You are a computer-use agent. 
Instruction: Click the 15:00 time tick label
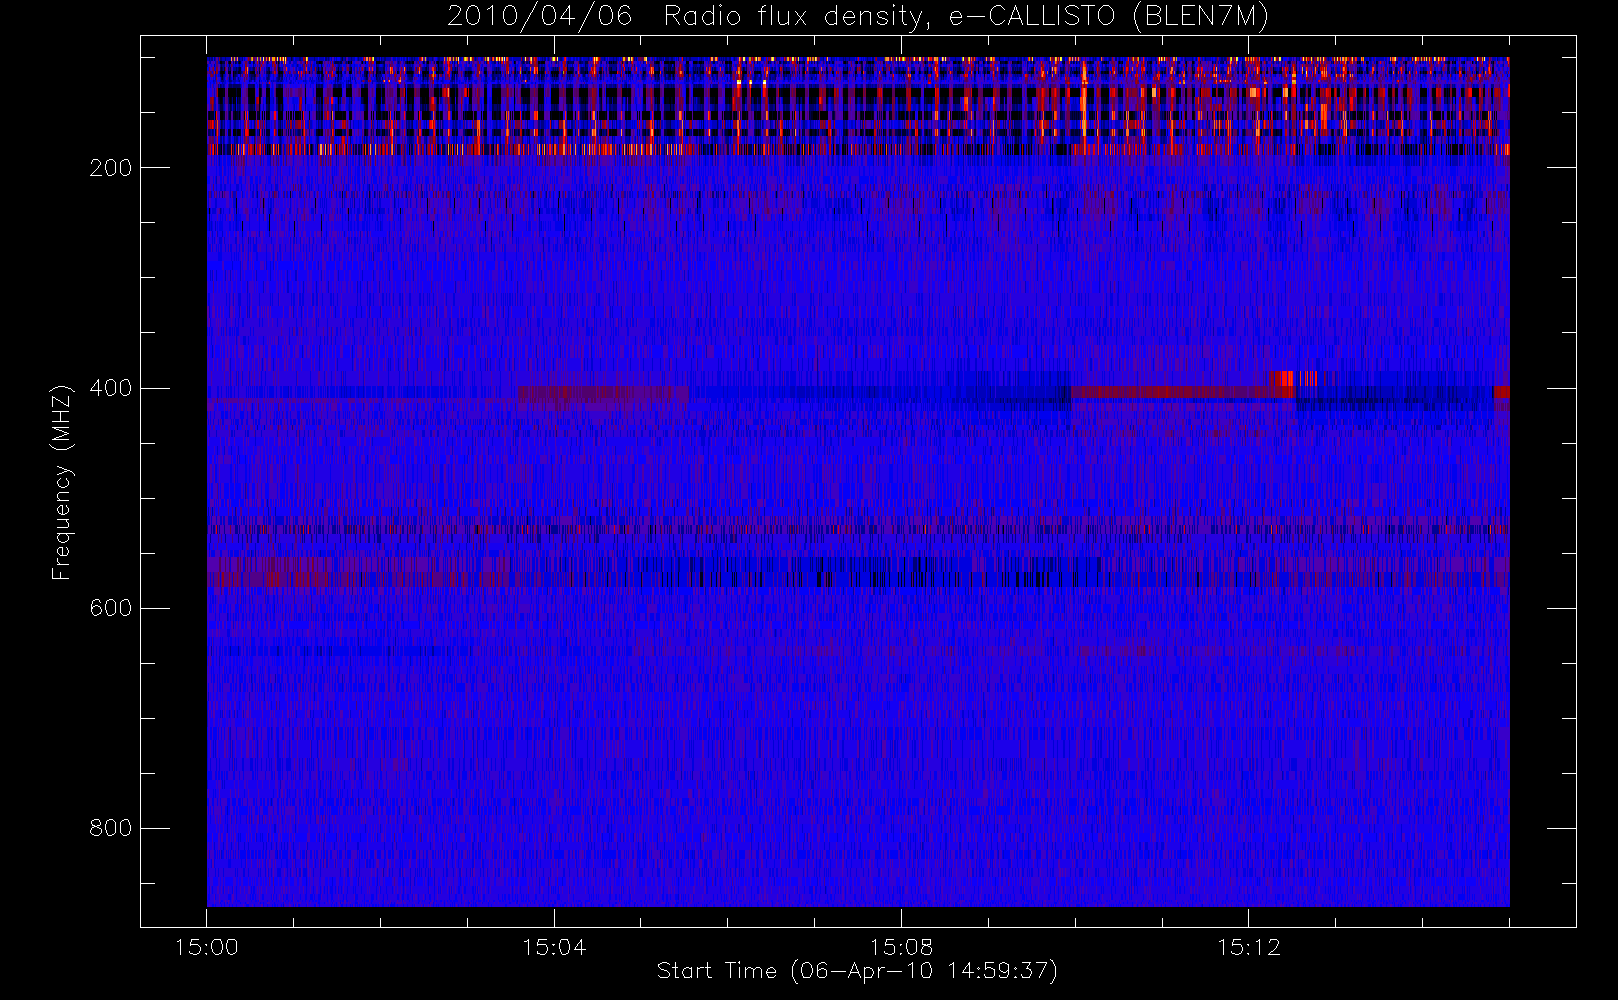point(207,947)
